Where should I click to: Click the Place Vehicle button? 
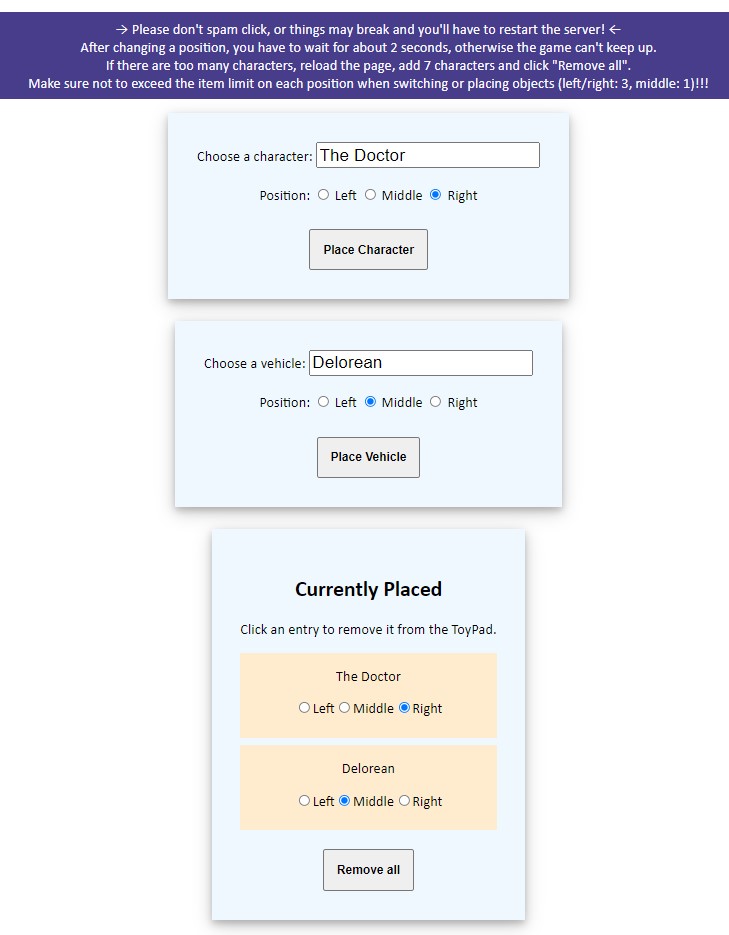point(368,457)
